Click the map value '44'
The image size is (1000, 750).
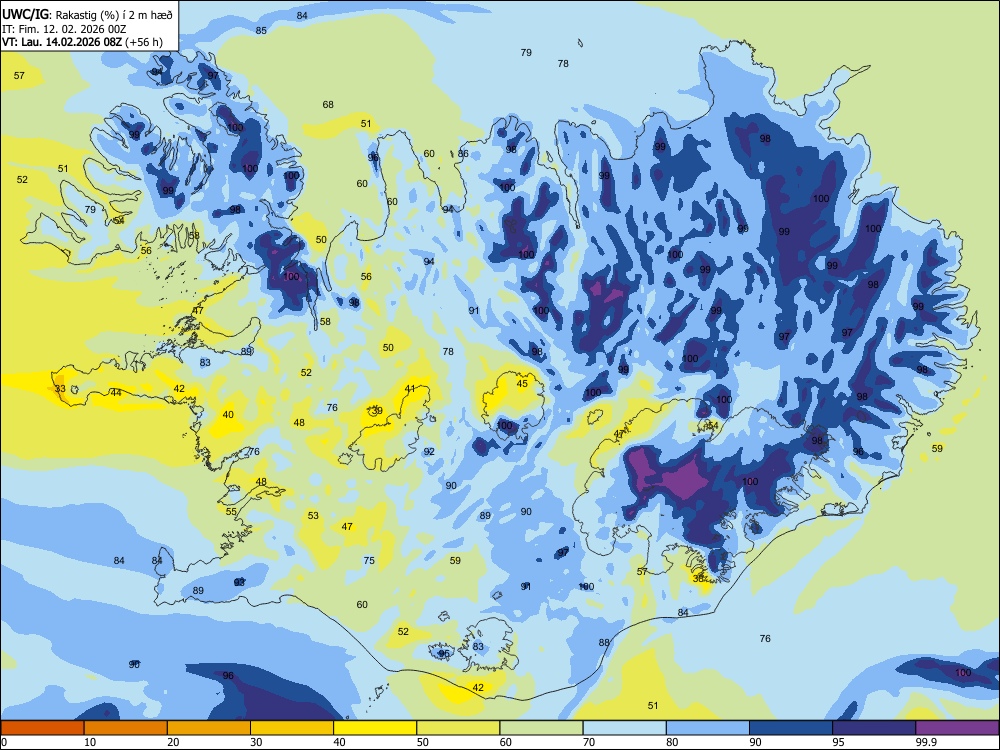tap(116, 393)
